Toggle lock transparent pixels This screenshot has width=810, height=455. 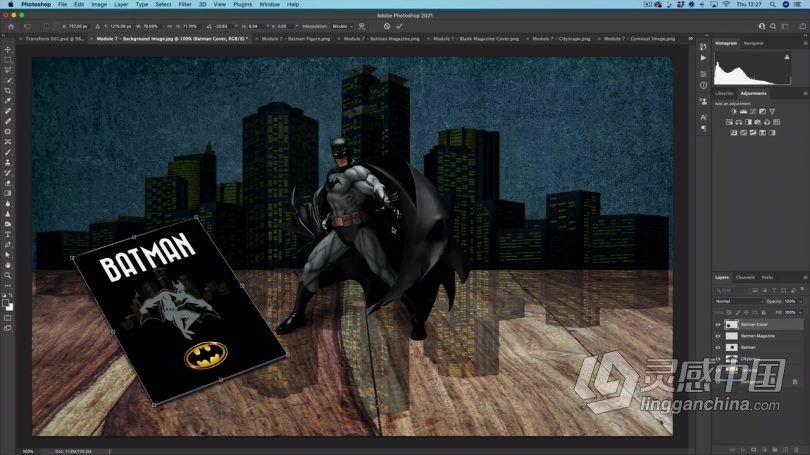coord(729,312)
